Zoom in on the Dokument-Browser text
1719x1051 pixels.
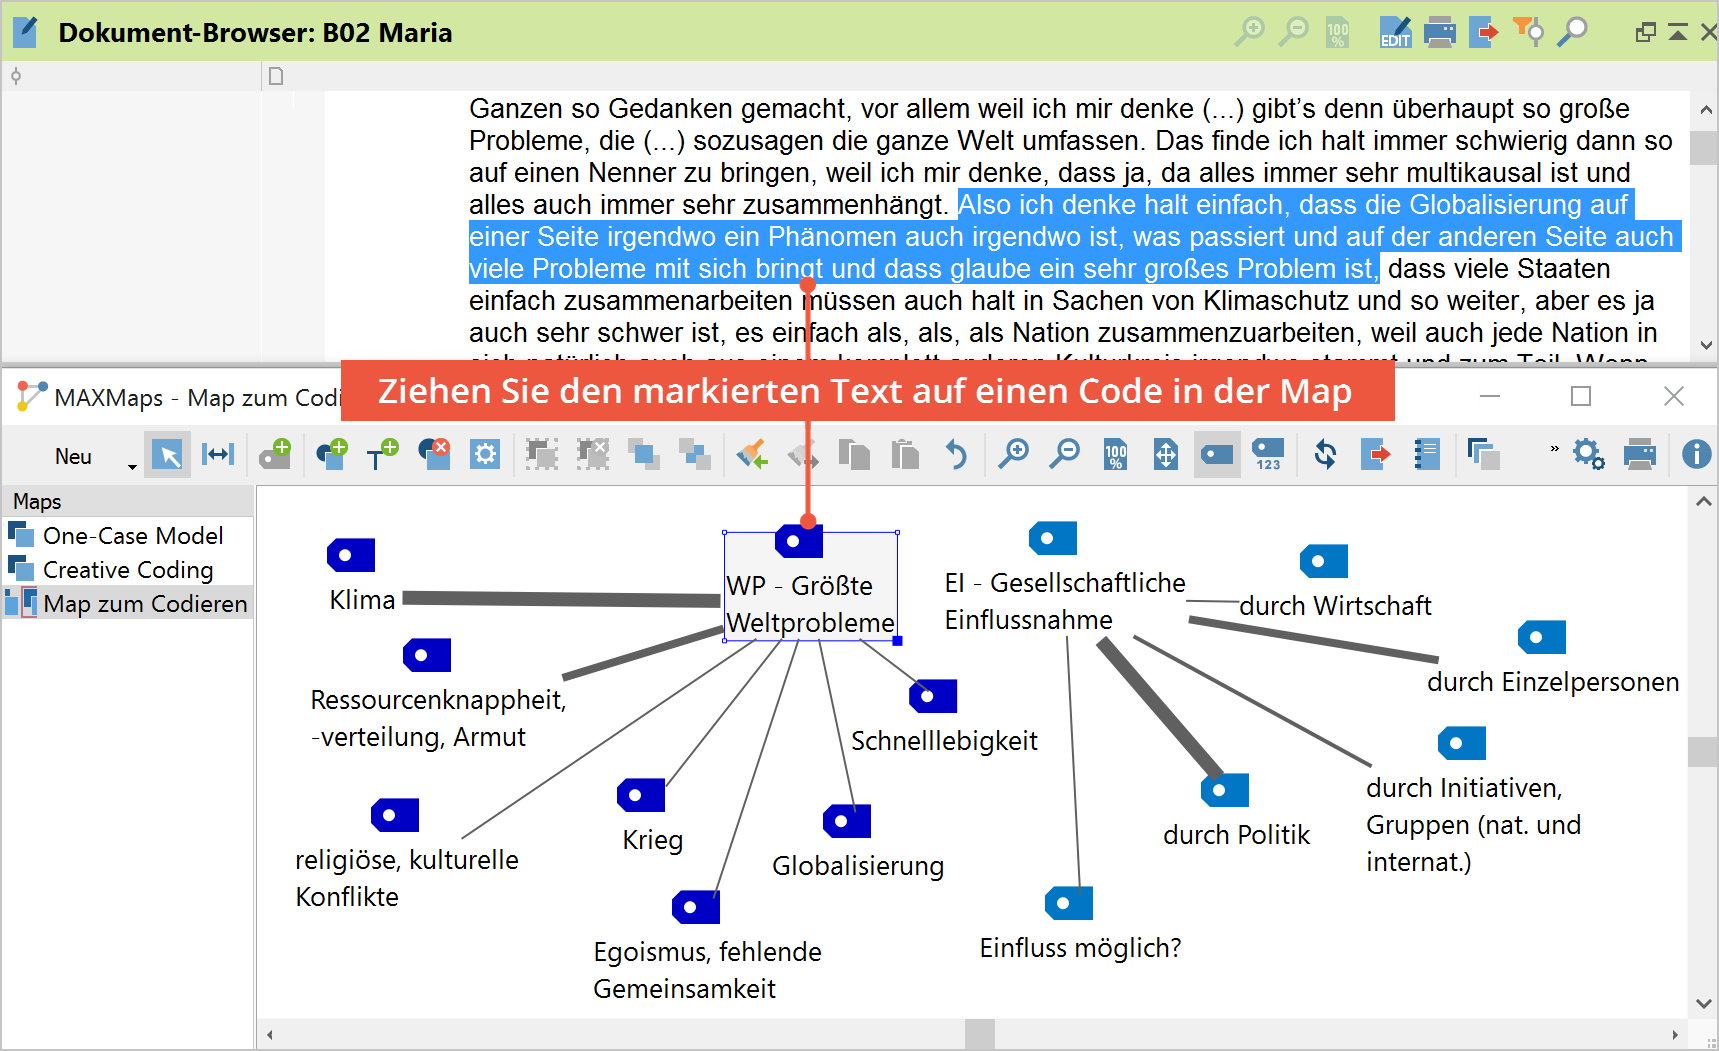pyautogui.click(x=1249, y=32)
